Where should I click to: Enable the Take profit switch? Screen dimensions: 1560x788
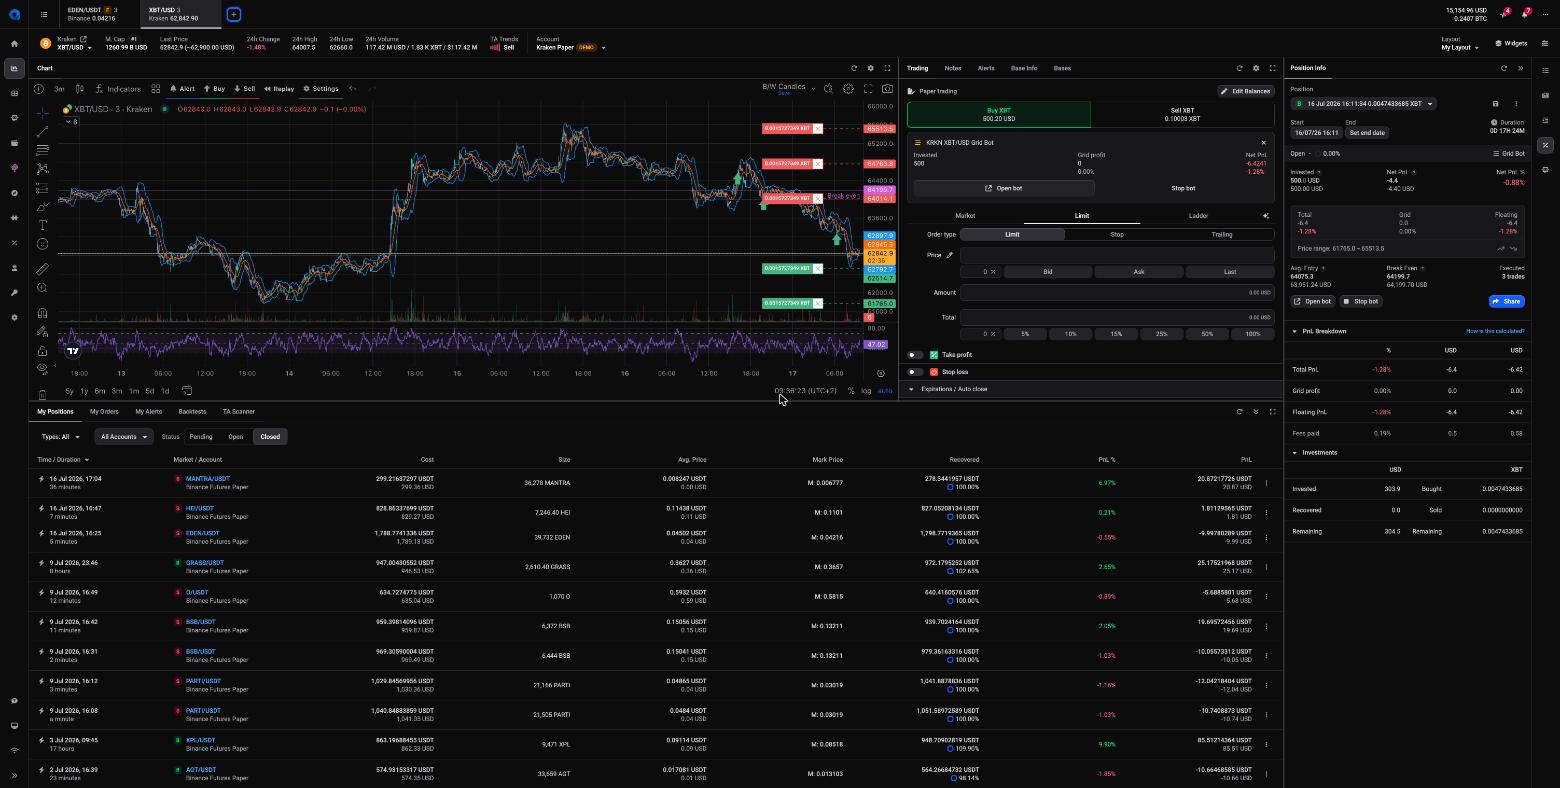pos(915,355)
